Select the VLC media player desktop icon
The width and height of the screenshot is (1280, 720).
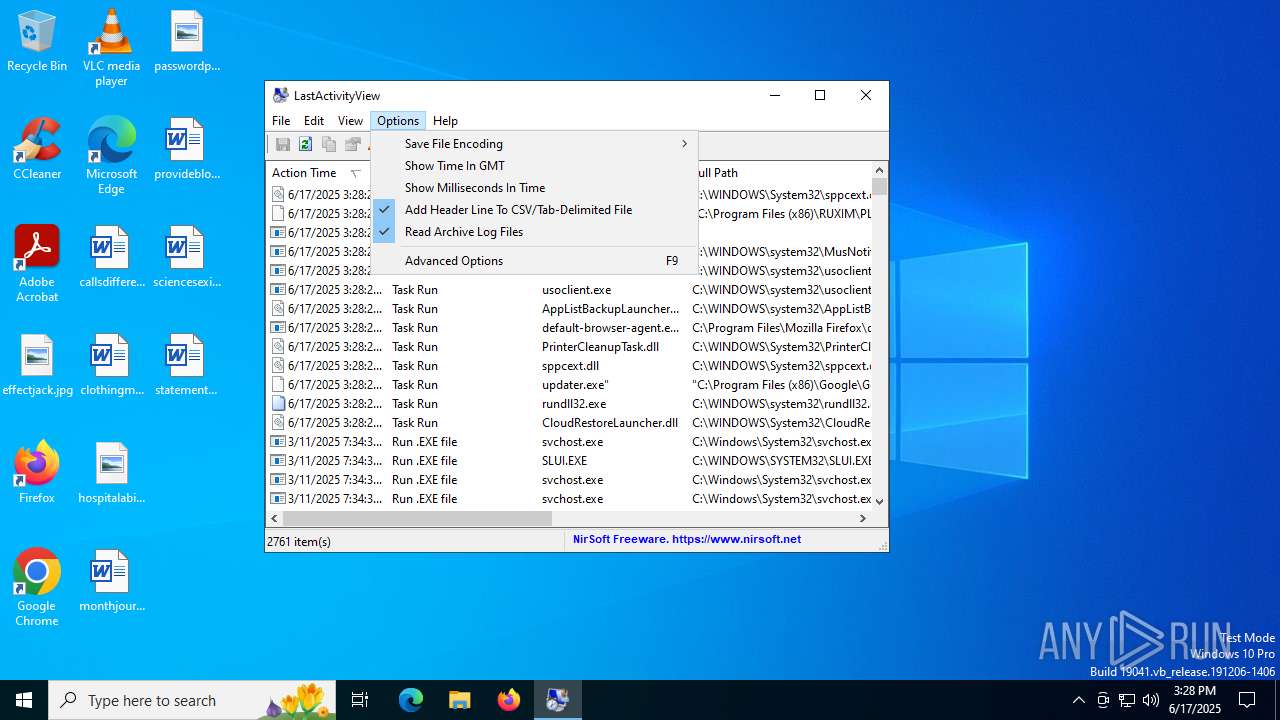click(111, 48)
